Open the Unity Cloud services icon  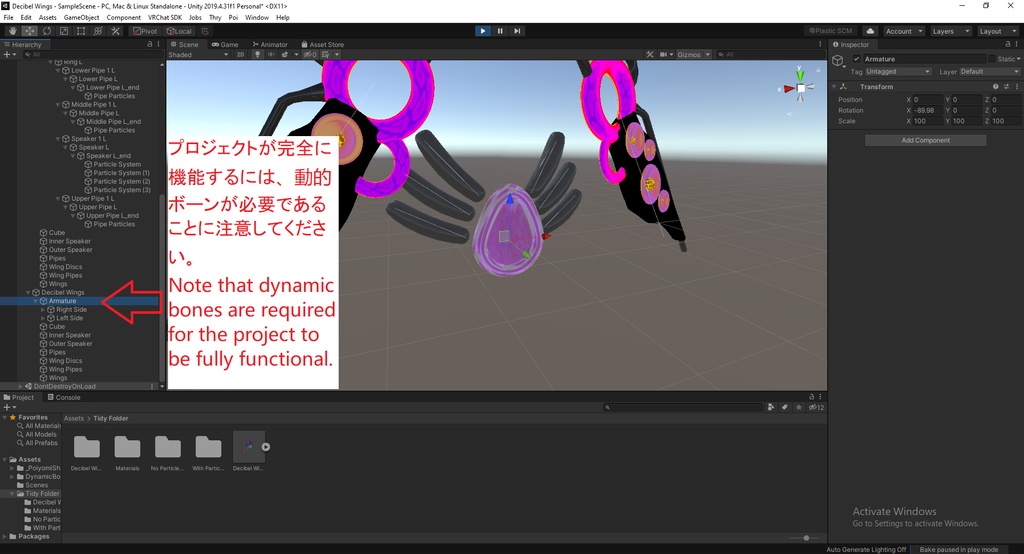click(870, 31)
